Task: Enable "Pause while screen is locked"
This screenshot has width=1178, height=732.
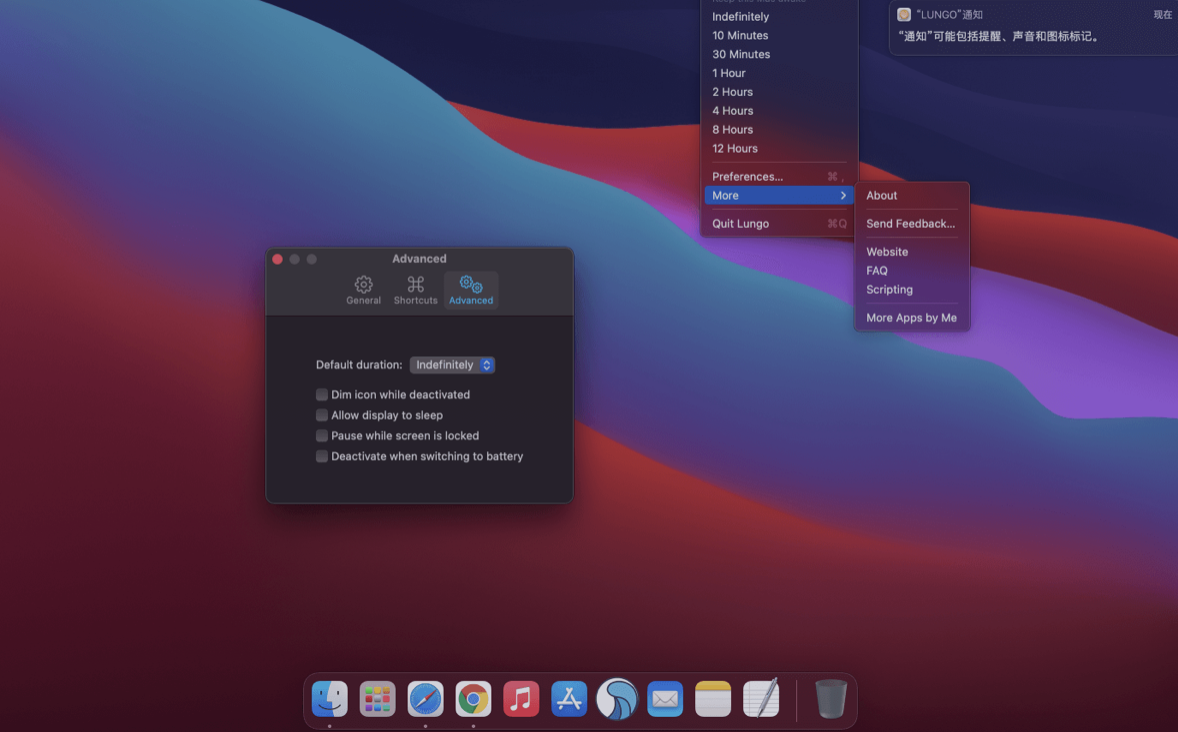Action: point(322,435)
